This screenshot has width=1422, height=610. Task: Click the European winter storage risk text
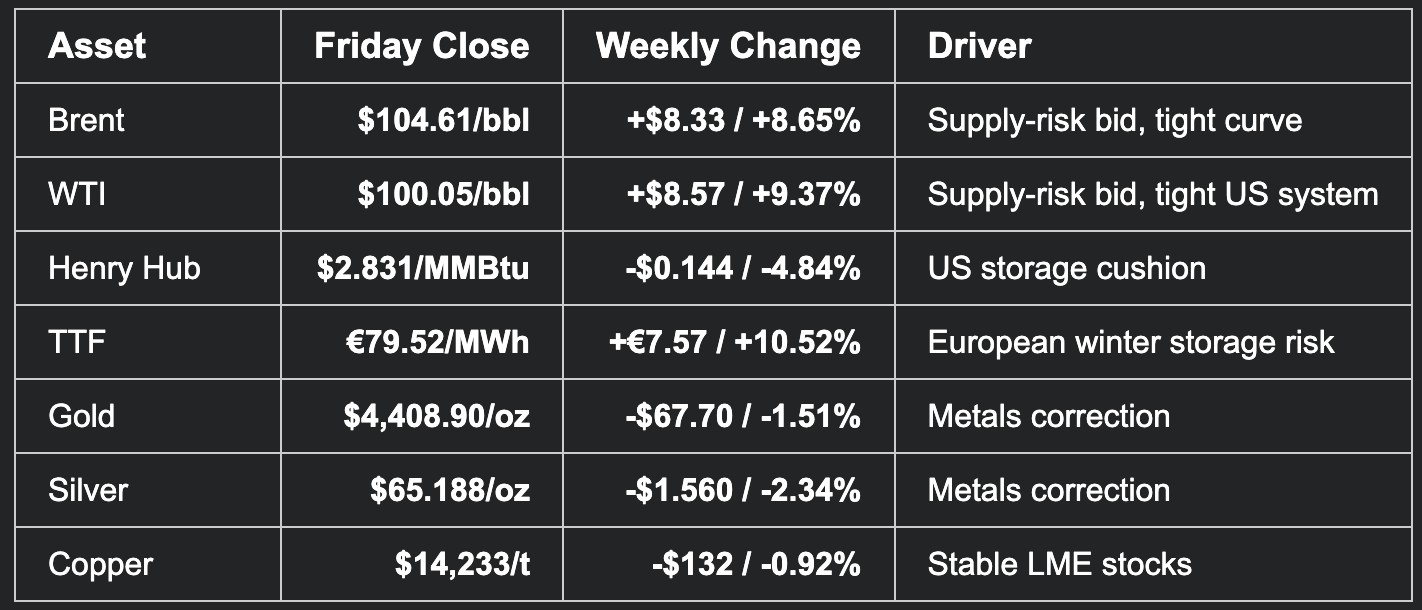point(1131,342)
